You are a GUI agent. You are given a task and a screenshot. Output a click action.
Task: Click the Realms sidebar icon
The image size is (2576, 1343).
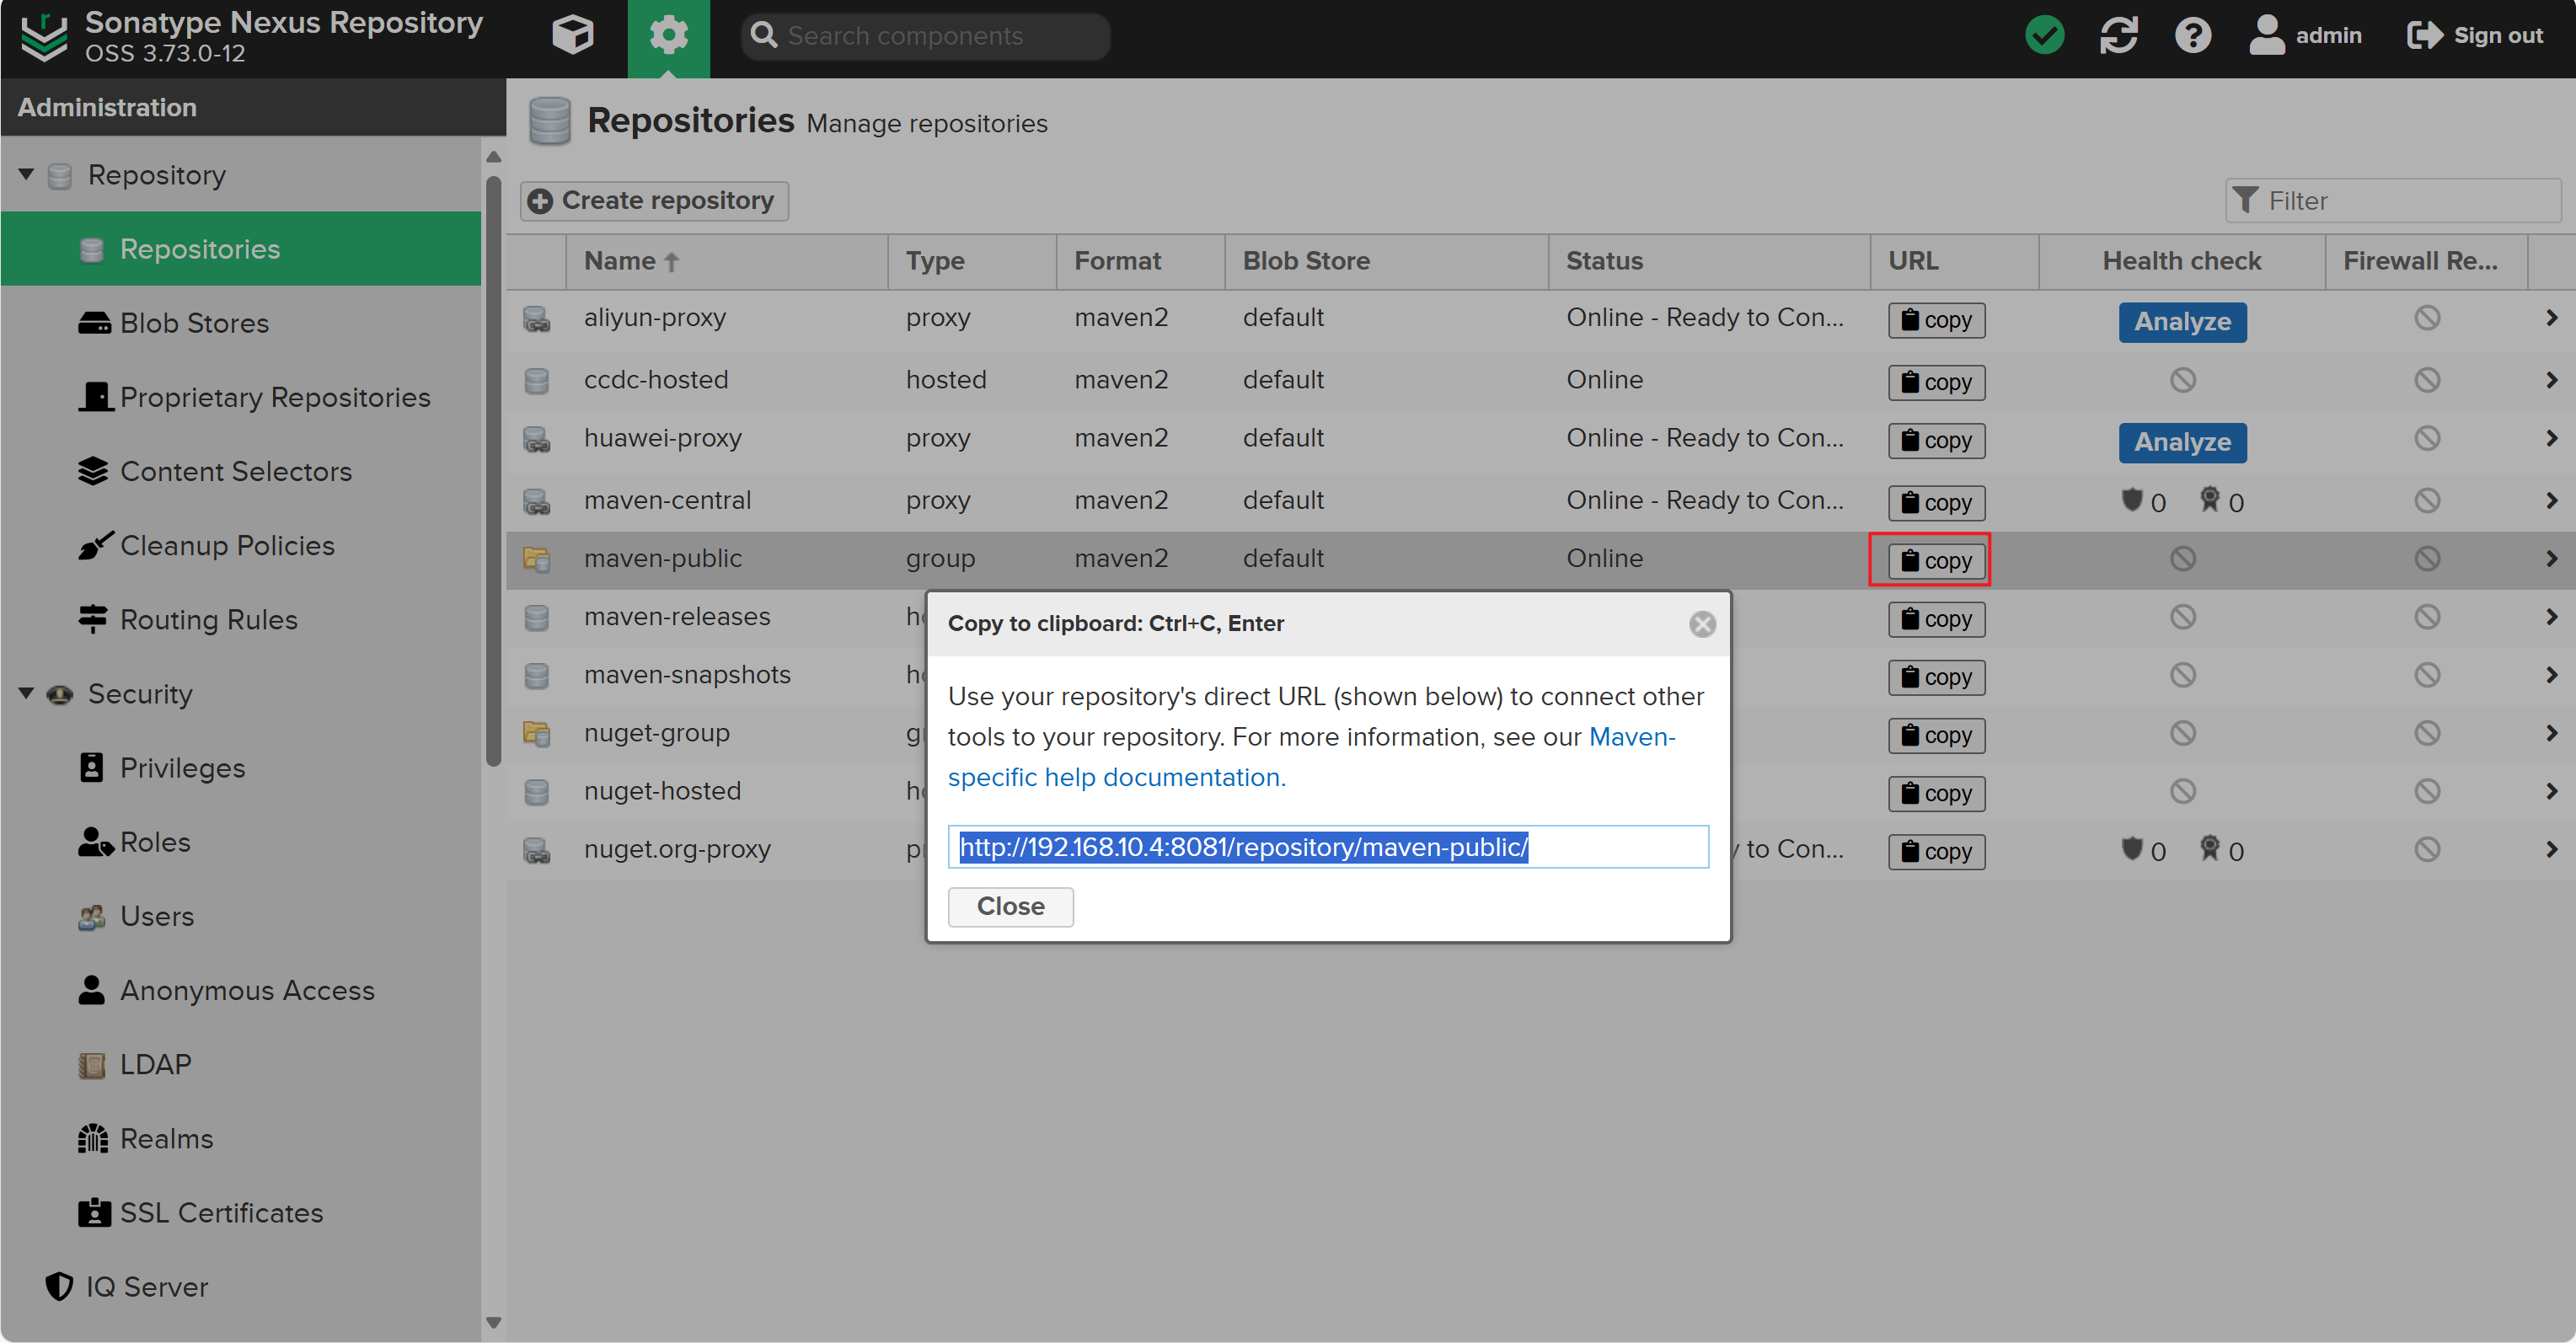point(93,1139)
